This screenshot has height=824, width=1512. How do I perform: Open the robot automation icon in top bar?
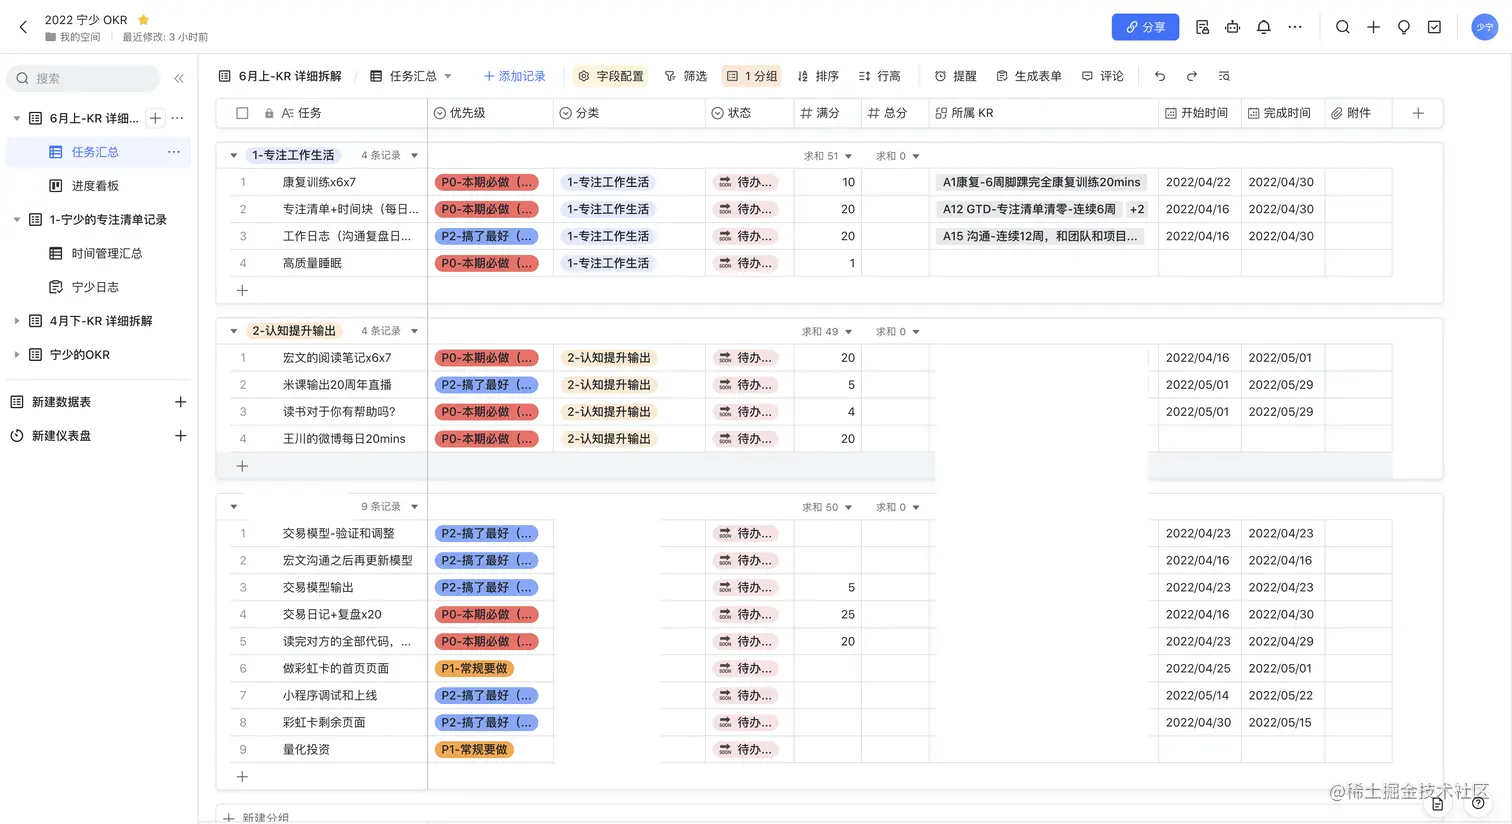[1233, 27]
